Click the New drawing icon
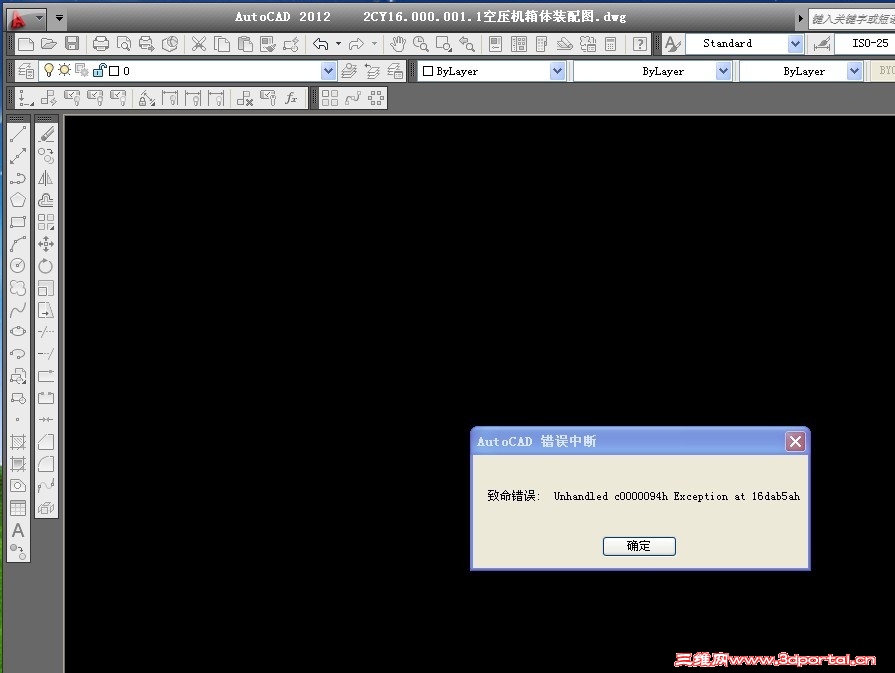The height and width of the screenshot is (673, 895). 26,43
